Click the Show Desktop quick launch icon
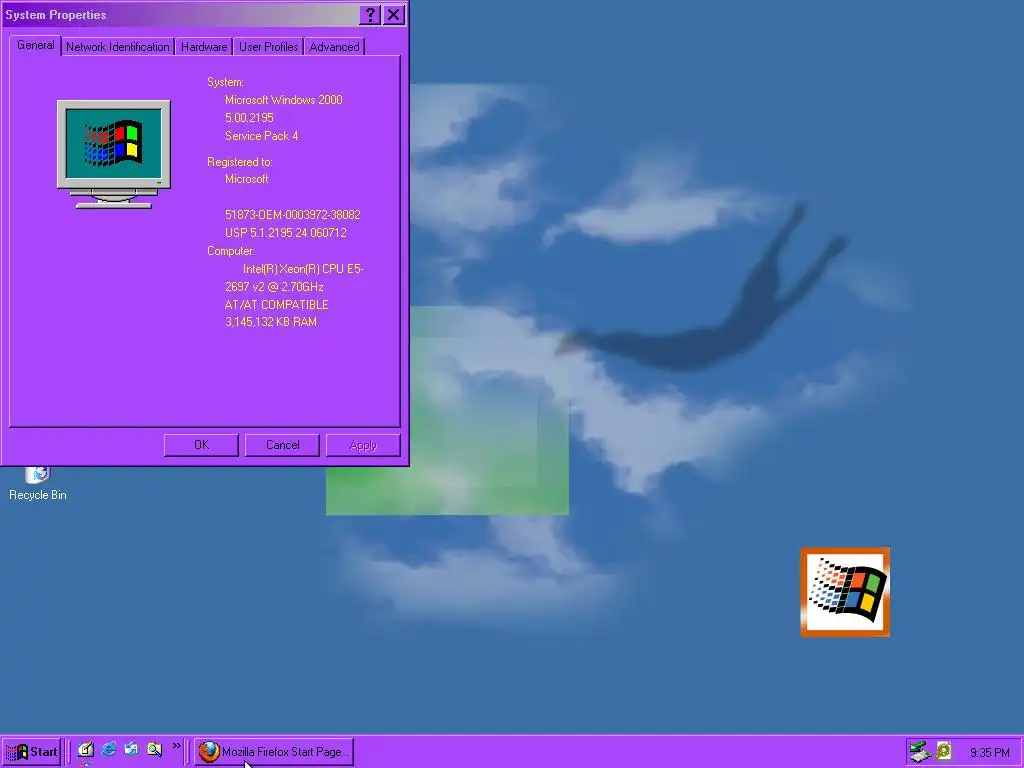1024x768 pixels. tap(86, 750)
